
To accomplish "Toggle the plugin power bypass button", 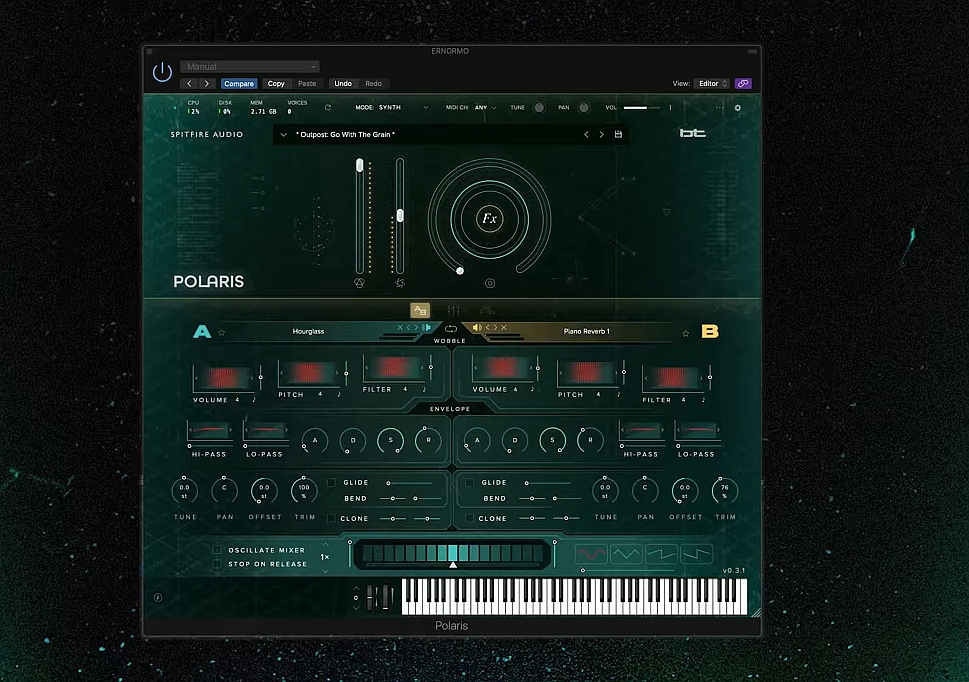I will [163, 72].
